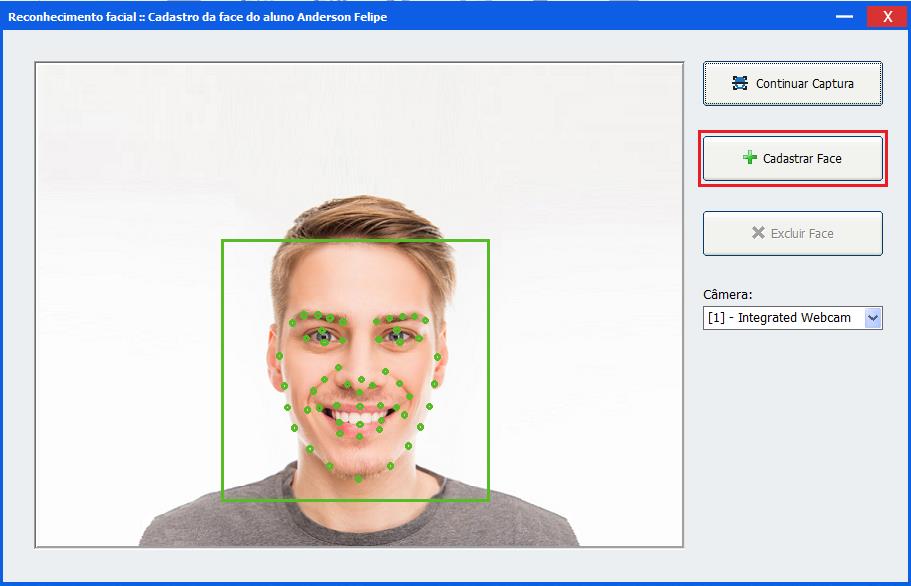Open the Câmera dropdown arrow
Image resolution: width=911 pixels, height=586 pixels.
pyautogui.click(x=873, y=318)
